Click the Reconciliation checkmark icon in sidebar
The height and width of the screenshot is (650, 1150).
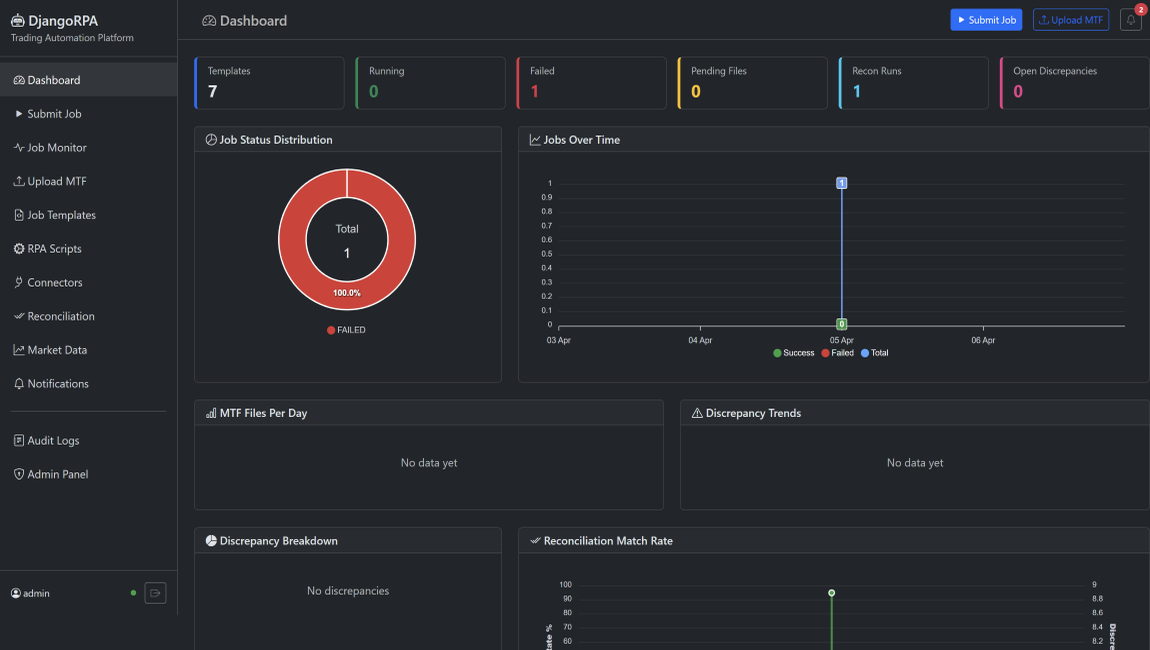point(18,316)
